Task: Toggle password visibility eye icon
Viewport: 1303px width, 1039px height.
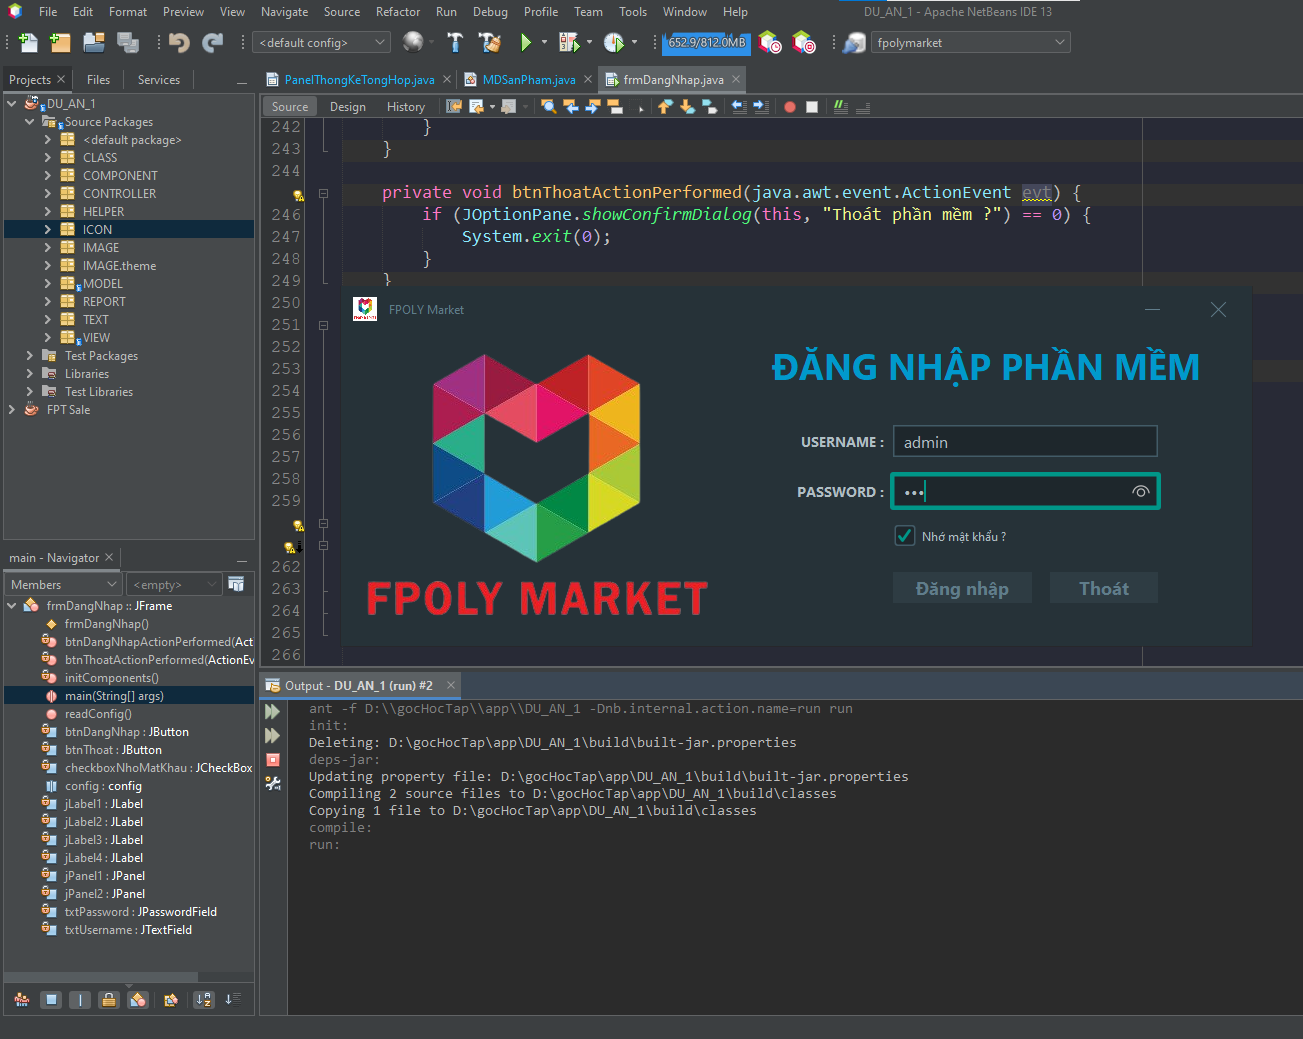Action: 1140,491
